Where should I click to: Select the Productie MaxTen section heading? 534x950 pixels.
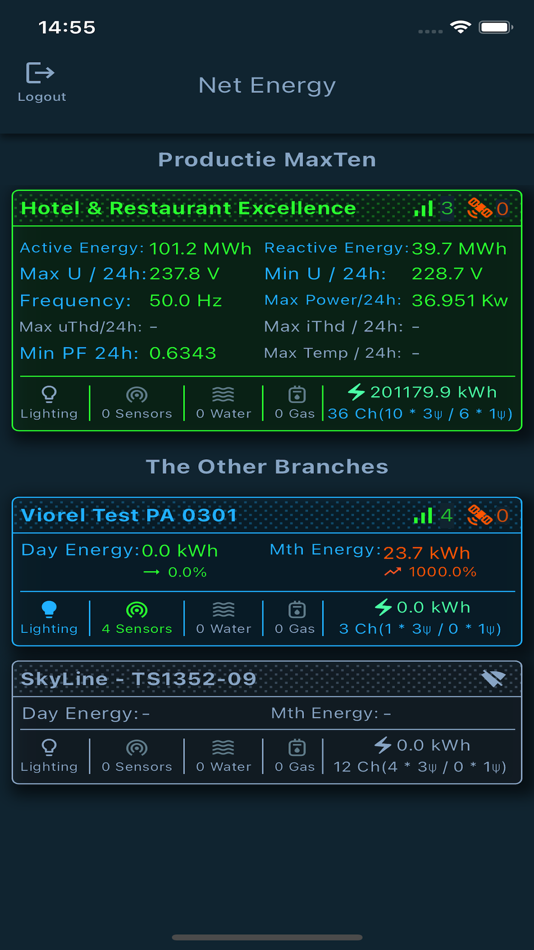[267, 160]
